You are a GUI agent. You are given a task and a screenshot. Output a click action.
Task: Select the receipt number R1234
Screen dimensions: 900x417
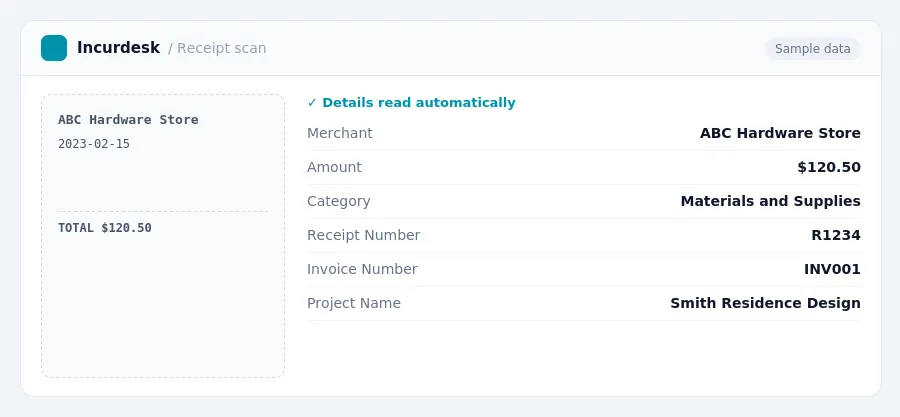click(836, 235)
